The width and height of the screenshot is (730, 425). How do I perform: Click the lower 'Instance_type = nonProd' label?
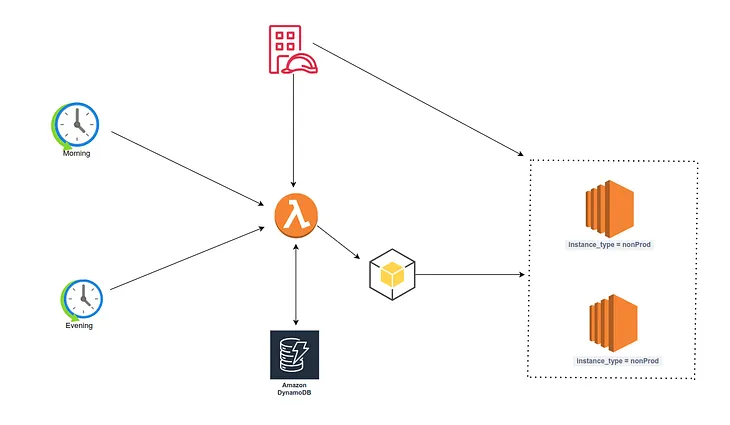point(617,361)
